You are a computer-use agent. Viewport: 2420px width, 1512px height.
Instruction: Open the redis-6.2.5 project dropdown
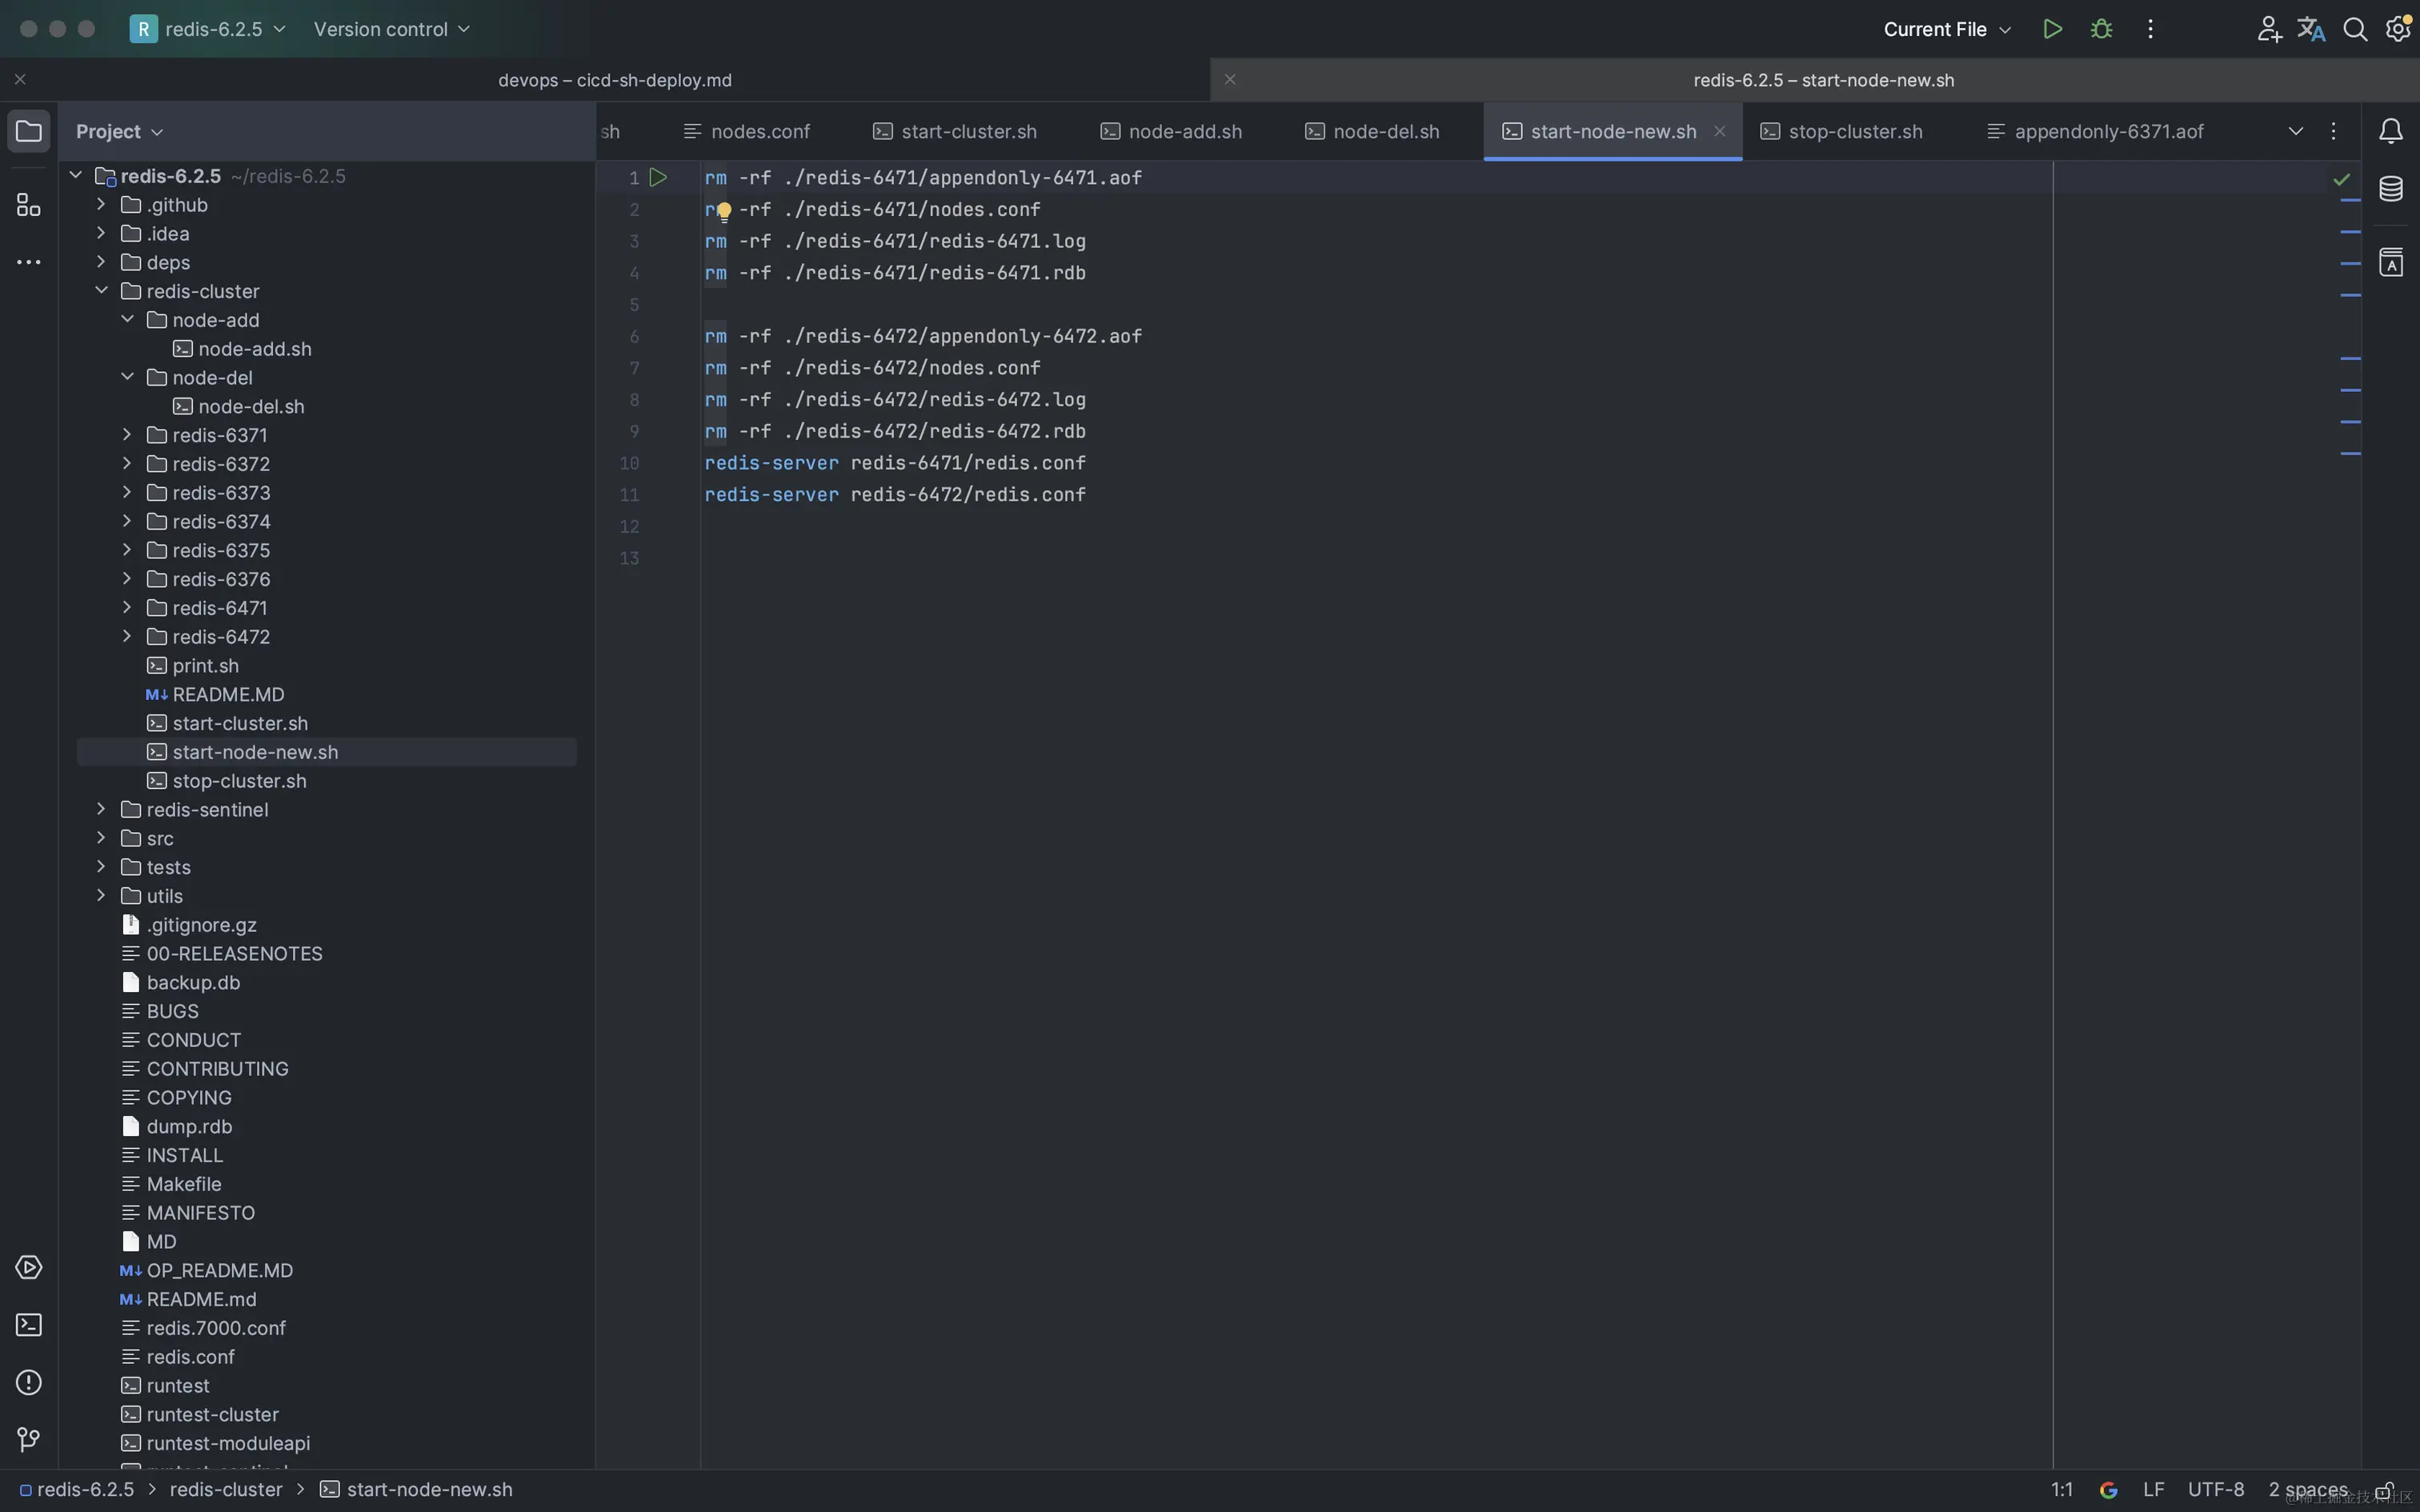point(208,29)
